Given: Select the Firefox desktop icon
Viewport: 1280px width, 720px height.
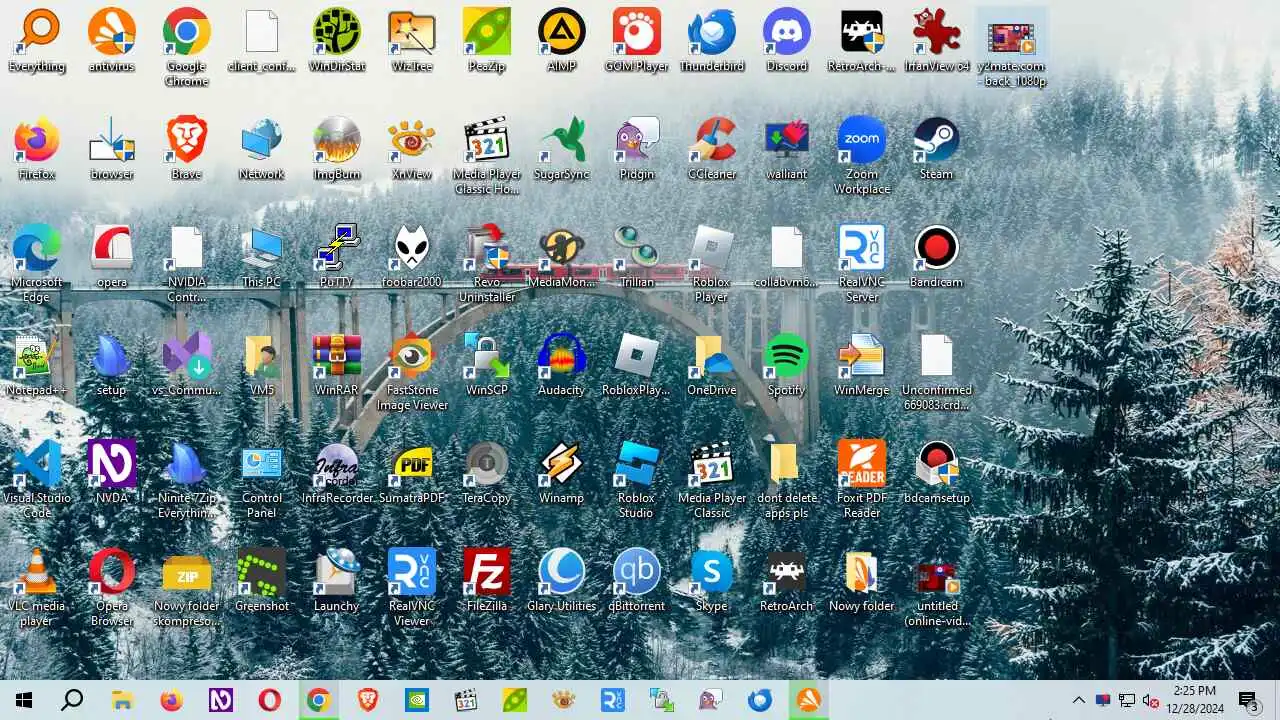Looking at the screenshot, I should pyautogui.click(x=37, y=148).
